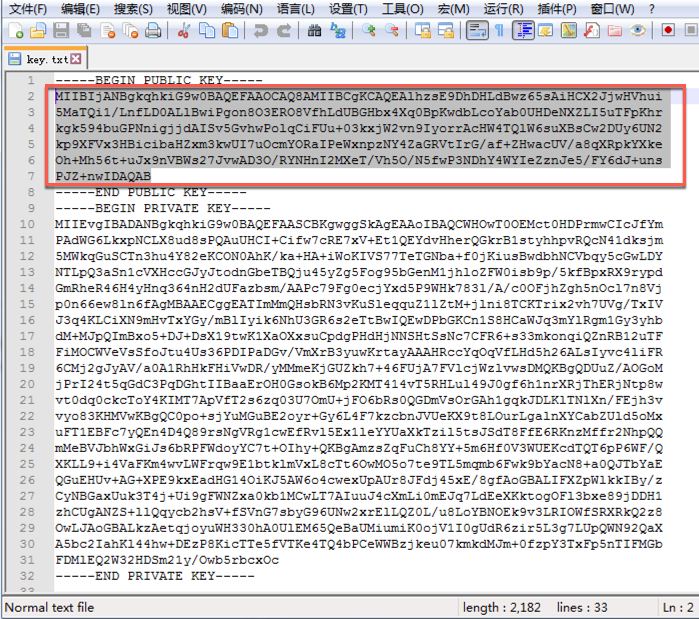699x619 pixels.
Task: Toggle the Indent Guide icon
Action: [523, 30]
